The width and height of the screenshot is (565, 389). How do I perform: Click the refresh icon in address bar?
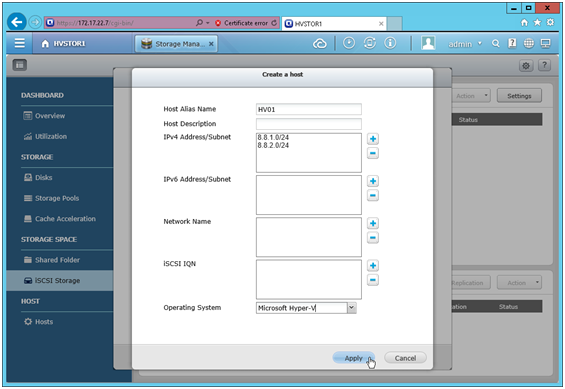[x=274, y=23]
